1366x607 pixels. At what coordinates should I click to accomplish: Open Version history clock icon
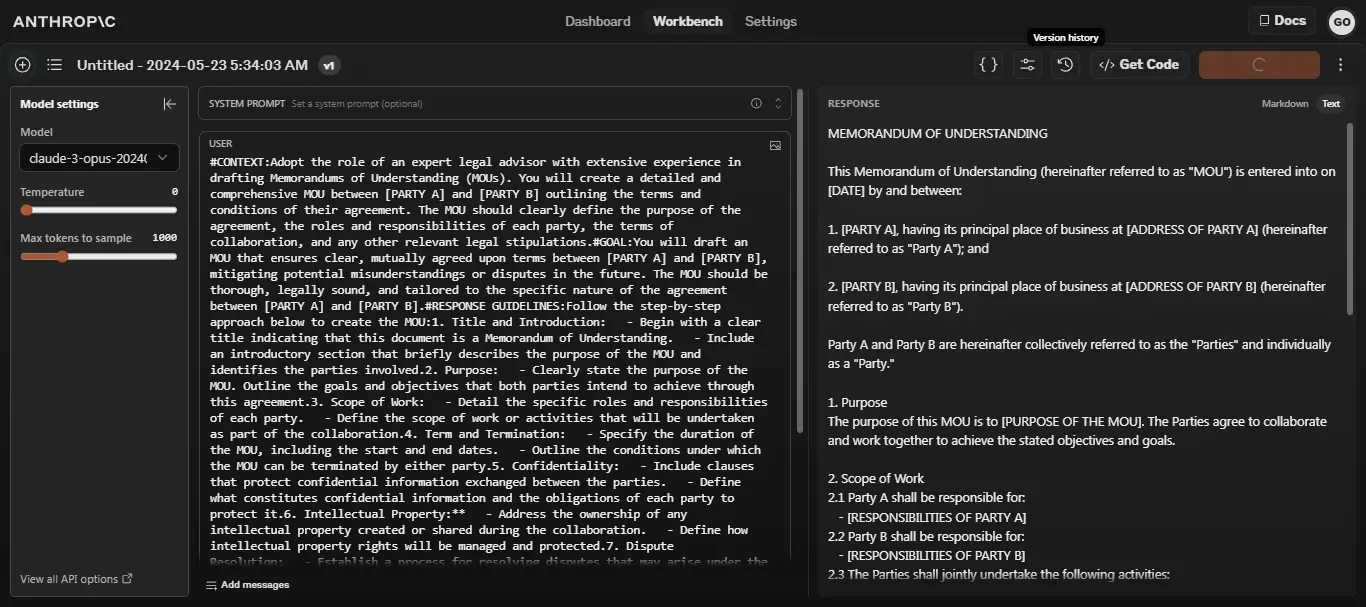click(1065, 65)
